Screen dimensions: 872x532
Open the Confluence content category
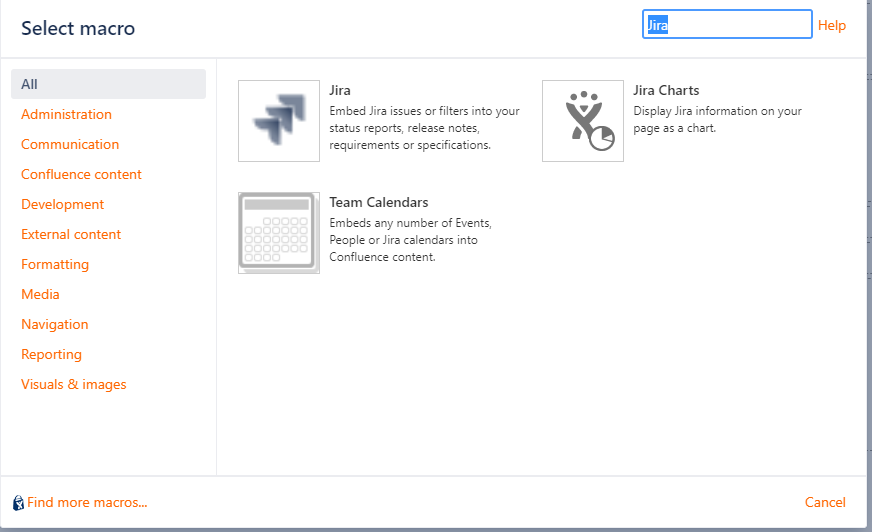(81, 174)
